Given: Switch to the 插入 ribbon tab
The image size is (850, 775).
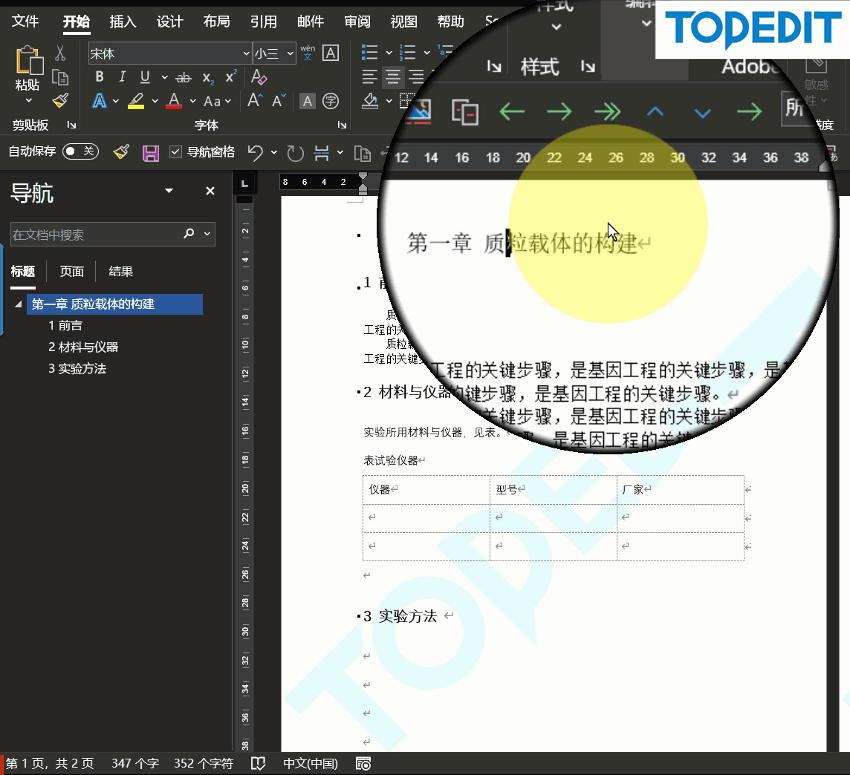Looking at the screenshot, I should coord(122,22).
